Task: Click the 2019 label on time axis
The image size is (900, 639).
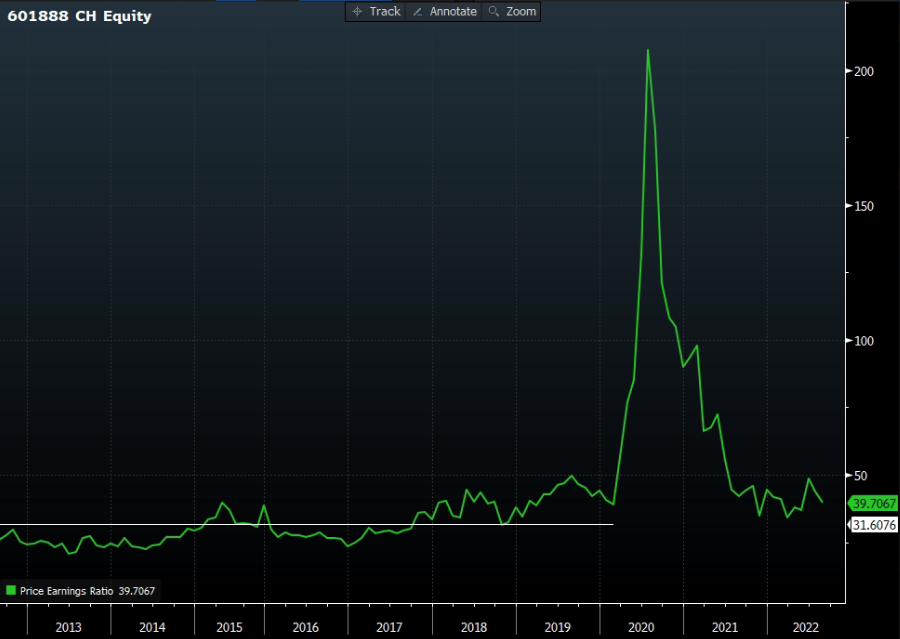Action: [557, 627]
